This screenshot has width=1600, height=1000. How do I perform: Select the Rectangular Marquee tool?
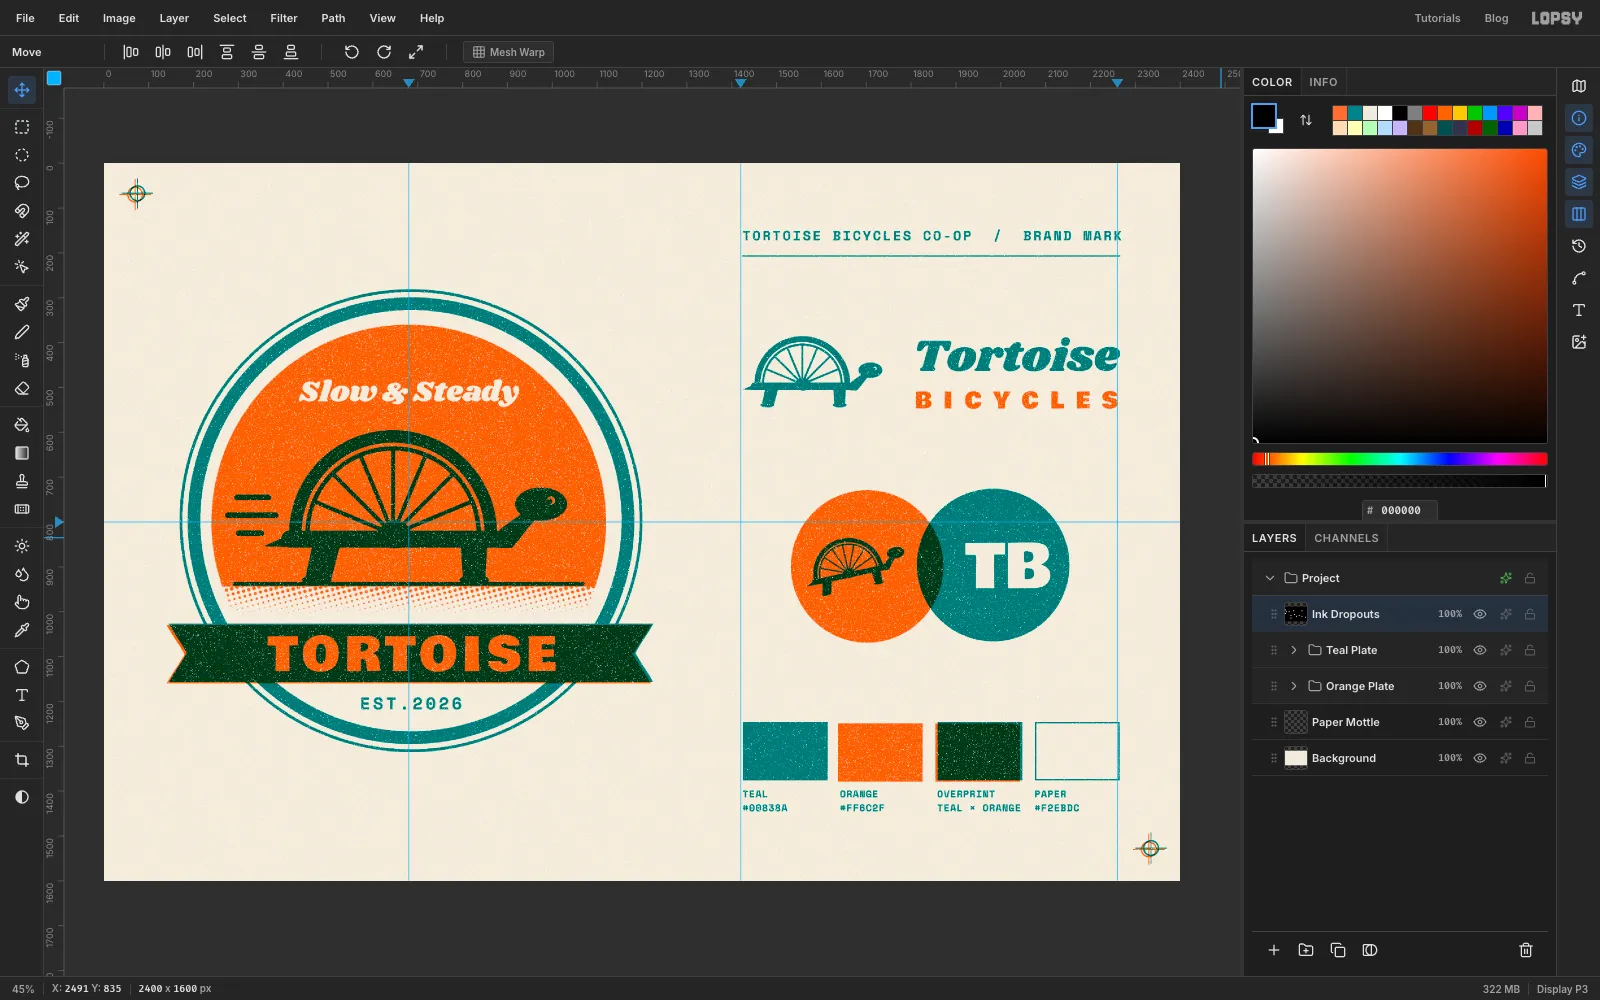(x=22, y=127)
